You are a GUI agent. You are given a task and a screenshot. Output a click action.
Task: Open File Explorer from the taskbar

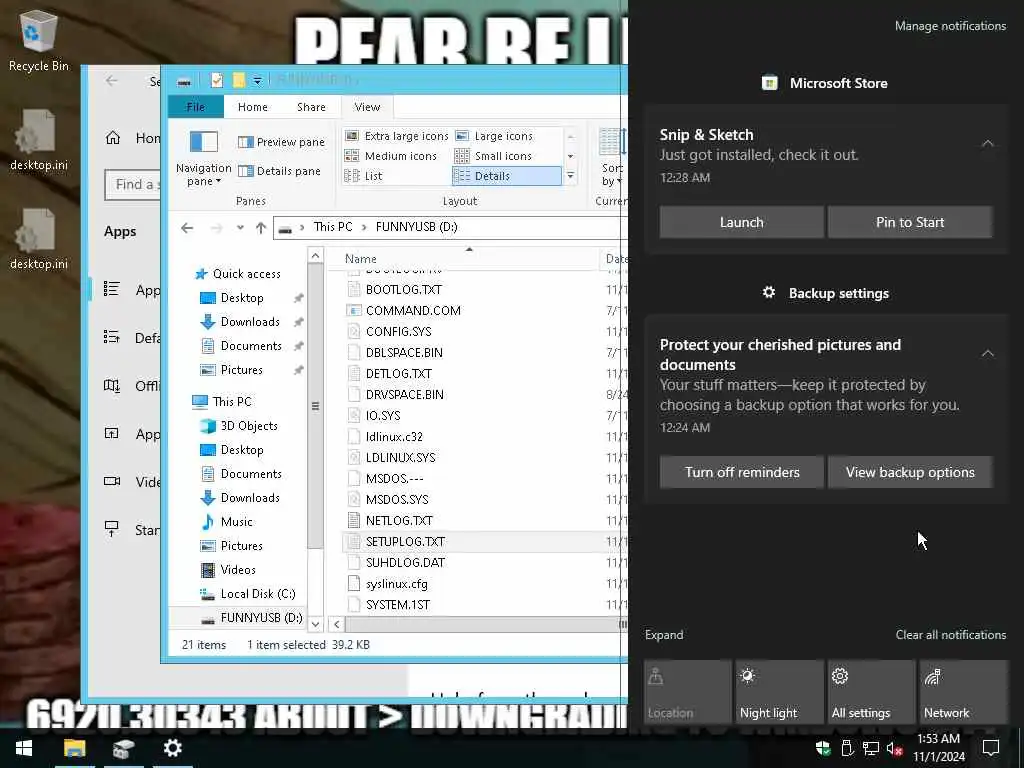pyautogui.click(x=74, y=748)
